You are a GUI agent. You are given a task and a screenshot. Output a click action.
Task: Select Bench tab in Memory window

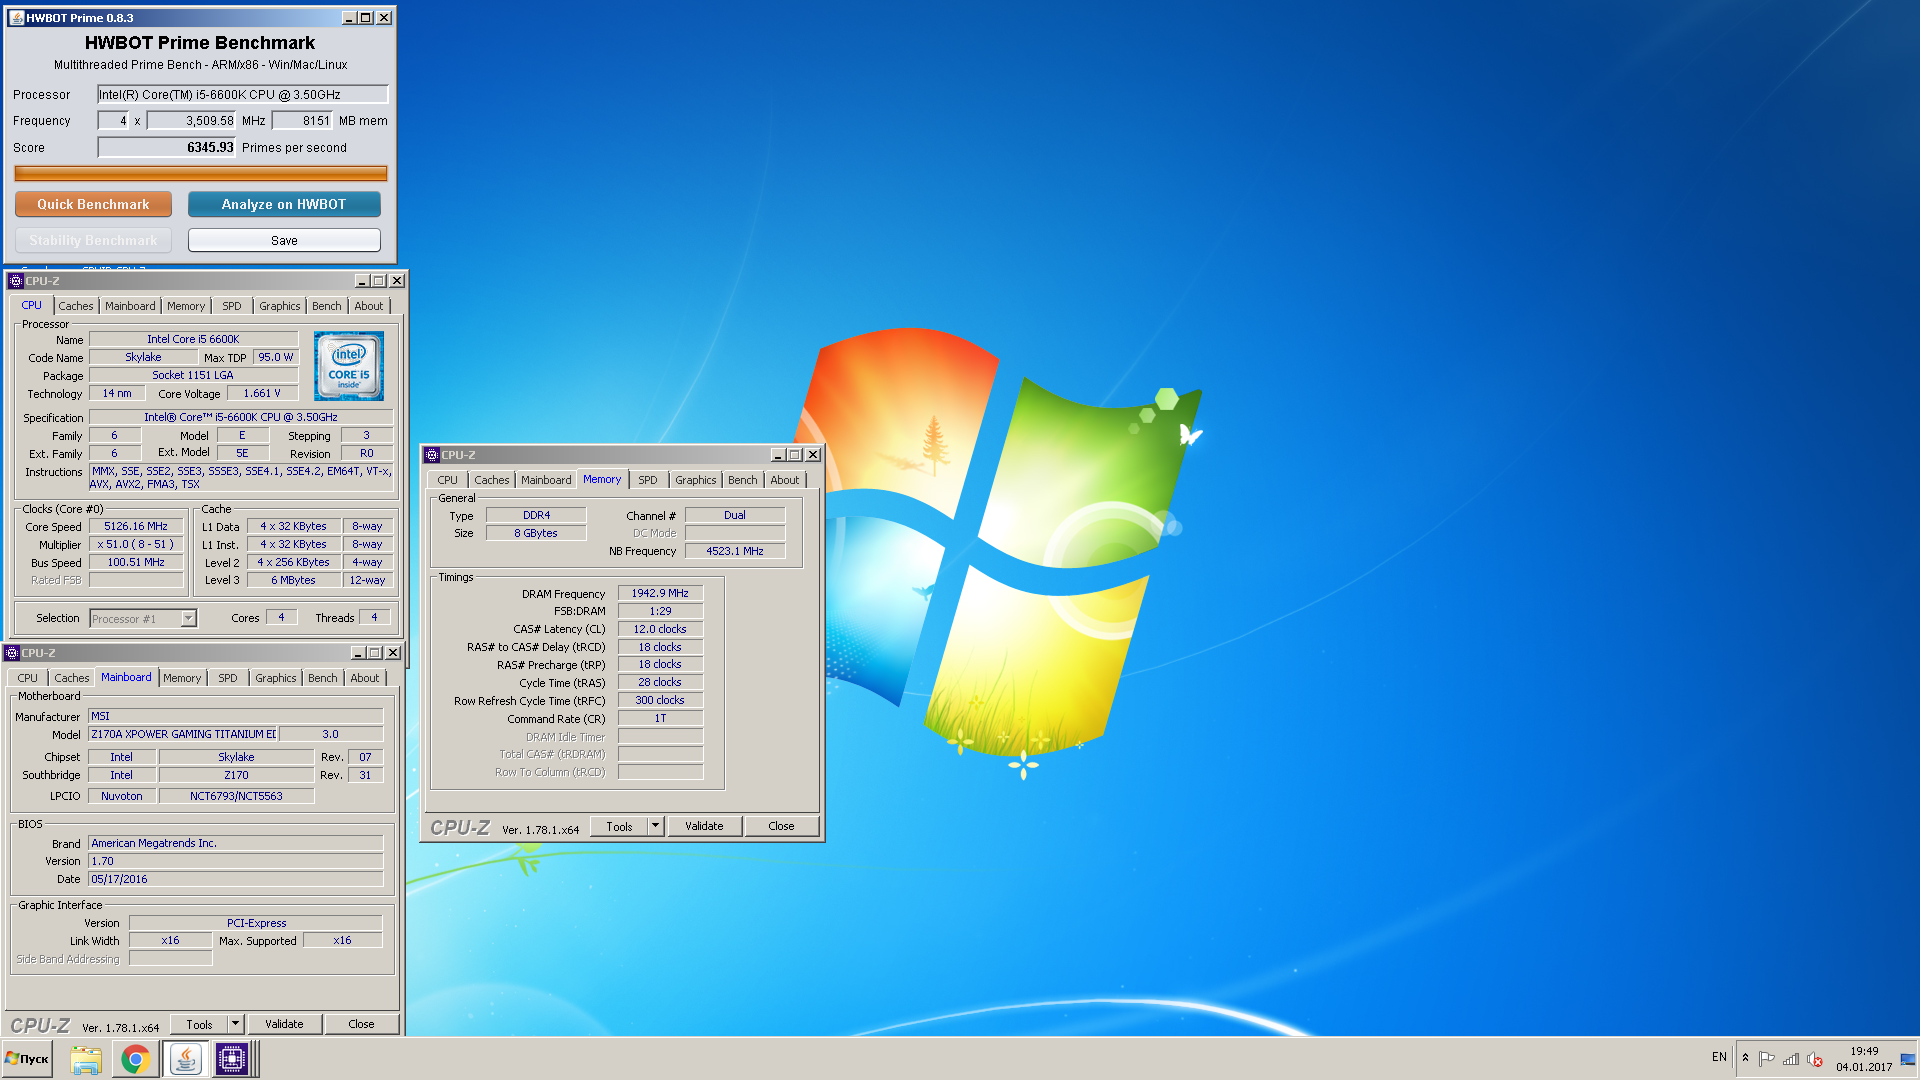click(743, 480)
